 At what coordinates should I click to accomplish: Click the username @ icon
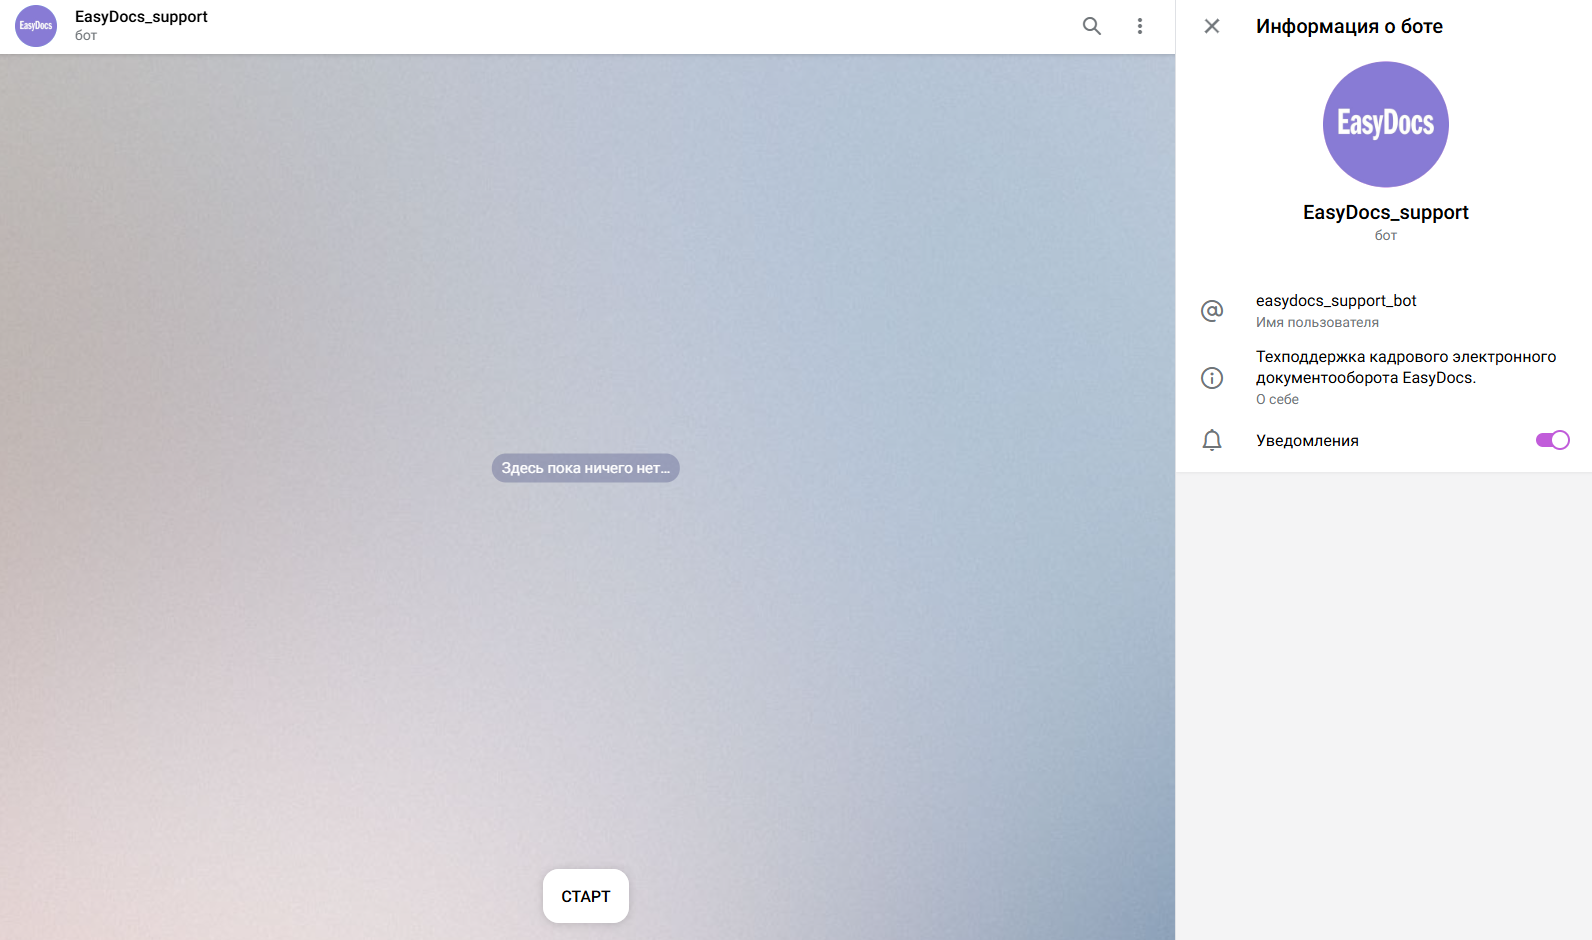(x=1212, y=311)
